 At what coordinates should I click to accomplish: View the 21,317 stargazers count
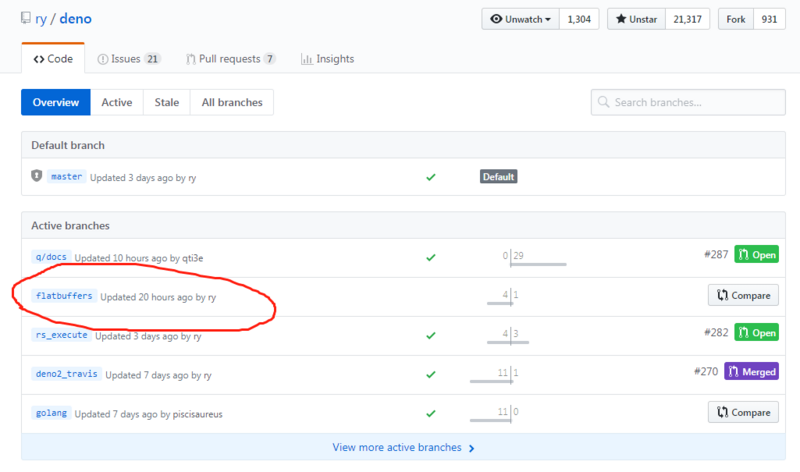coord(687,19)
